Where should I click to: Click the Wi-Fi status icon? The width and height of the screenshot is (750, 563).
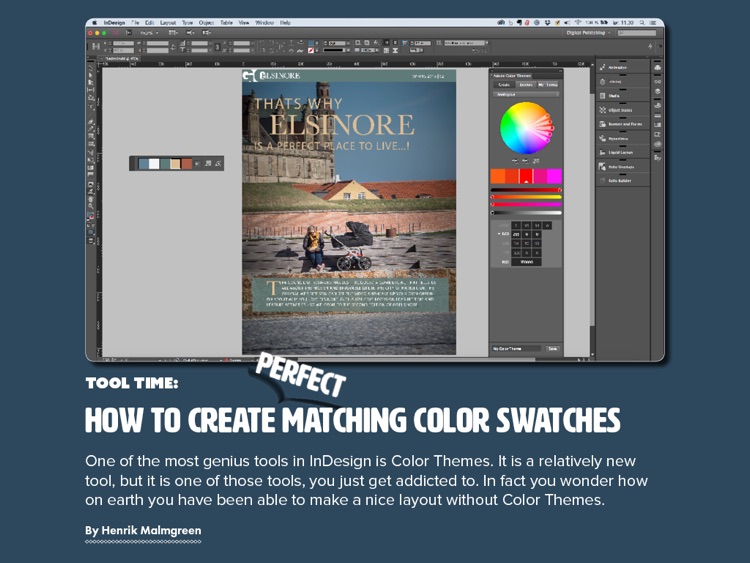click(577, 22)
